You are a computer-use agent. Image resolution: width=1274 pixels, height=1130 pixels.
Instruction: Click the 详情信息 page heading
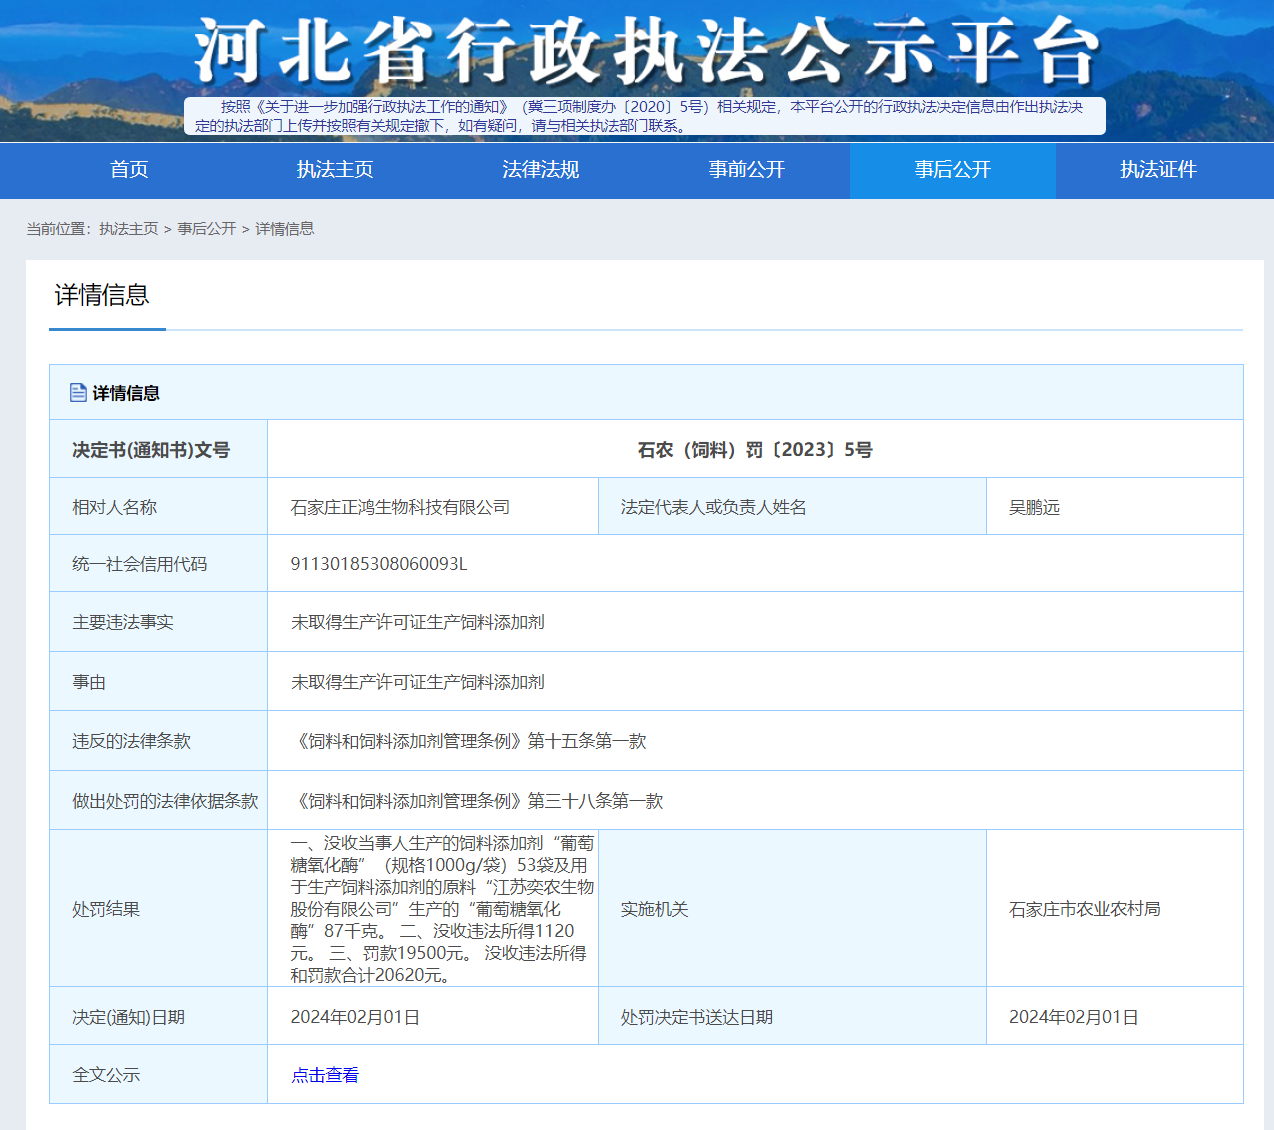[x=102, y=295]
